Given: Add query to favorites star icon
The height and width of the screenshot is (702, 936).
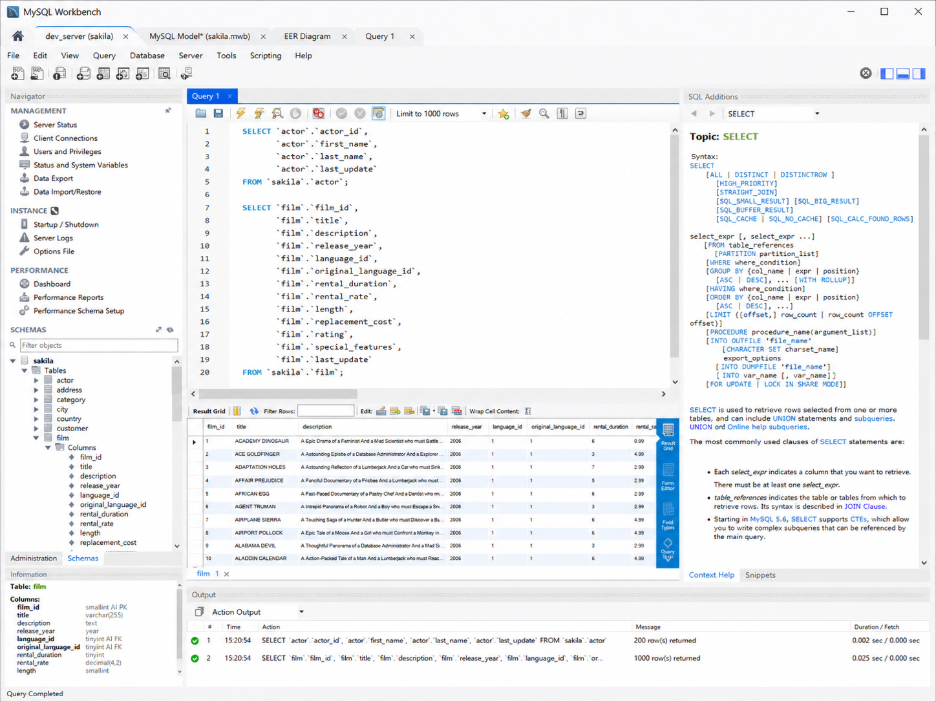Looking at the screenshot, I should coord(503,113).
